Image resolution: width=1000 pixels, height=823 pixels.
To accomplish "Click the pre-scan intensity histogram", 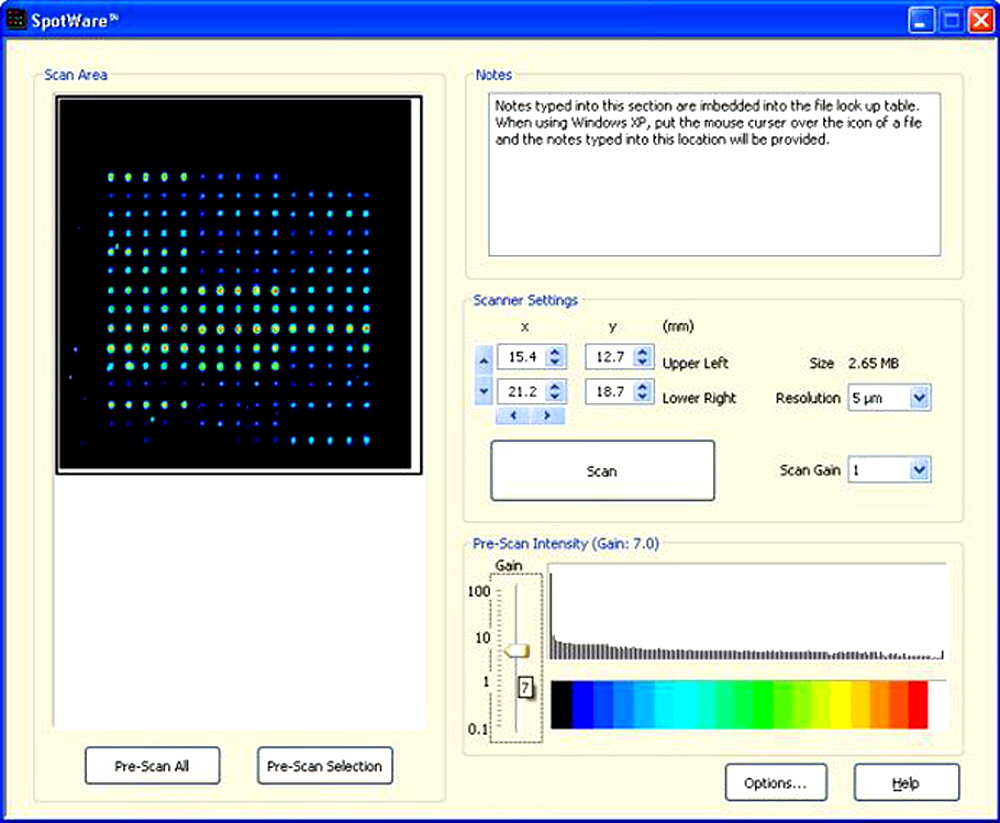I will pos(746,612).
